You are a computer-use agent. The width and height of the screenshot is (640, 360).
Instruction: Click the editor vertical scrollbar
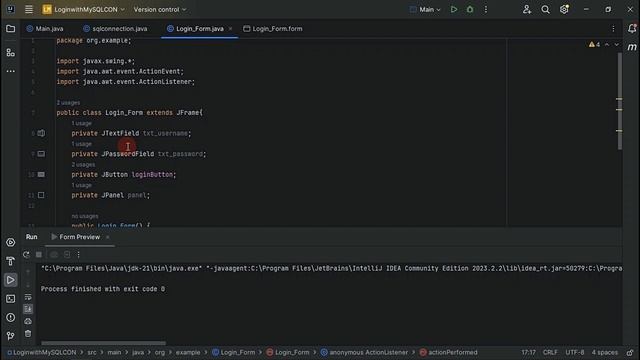point(620,100)
